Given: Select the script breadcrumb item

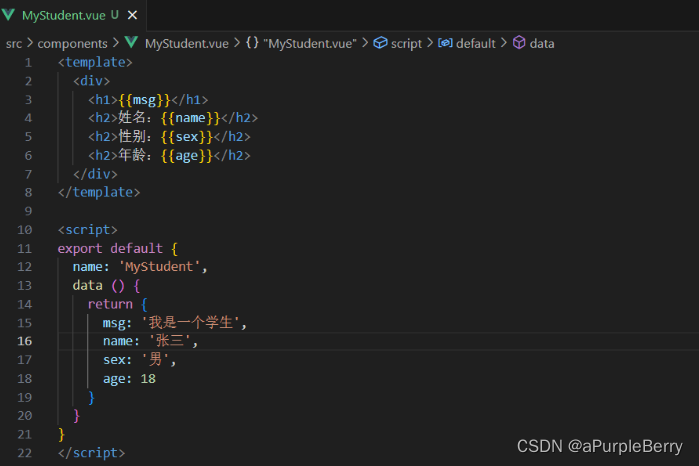Looking at the screenshot, I should click(x=406, y=43).
